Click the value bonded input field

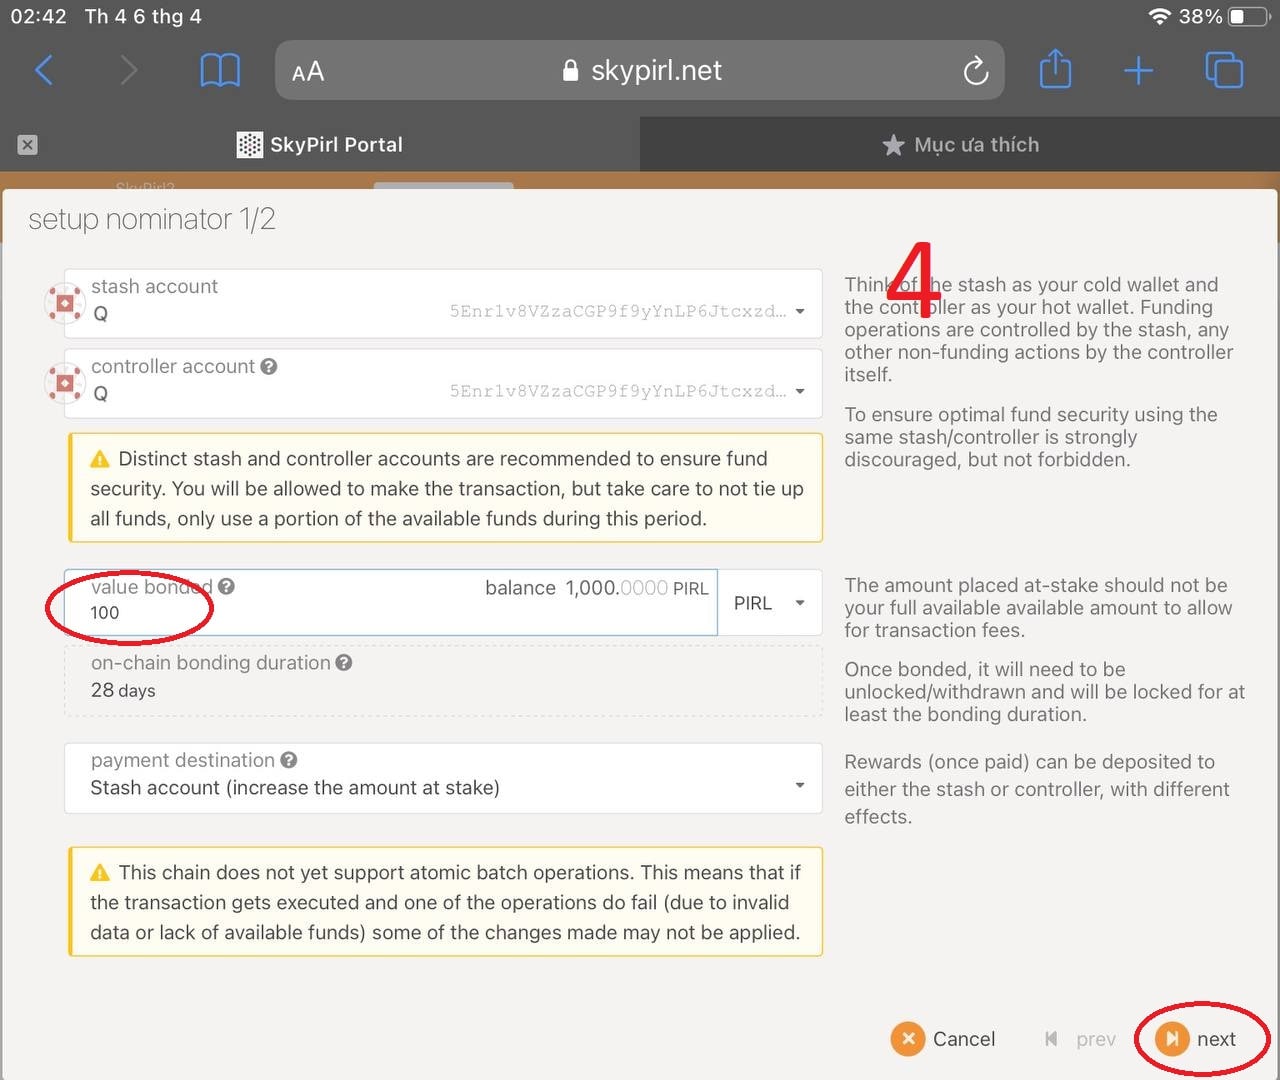click(x=390, y=613)
